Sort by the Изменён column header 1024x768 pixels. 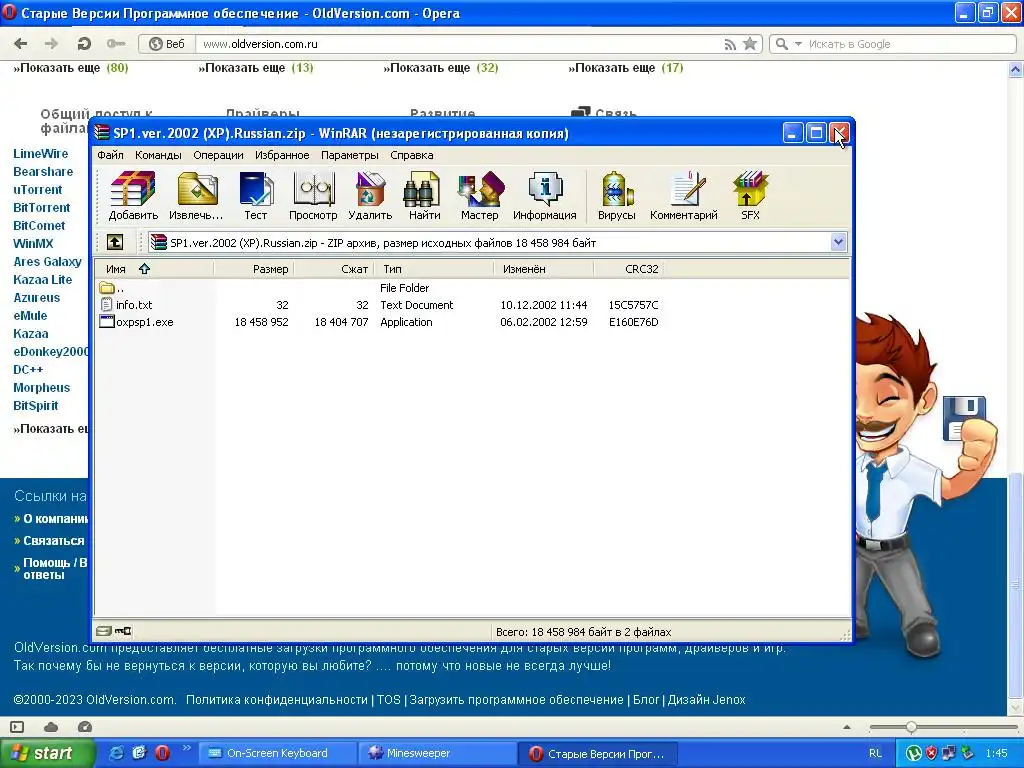(543, 268)
